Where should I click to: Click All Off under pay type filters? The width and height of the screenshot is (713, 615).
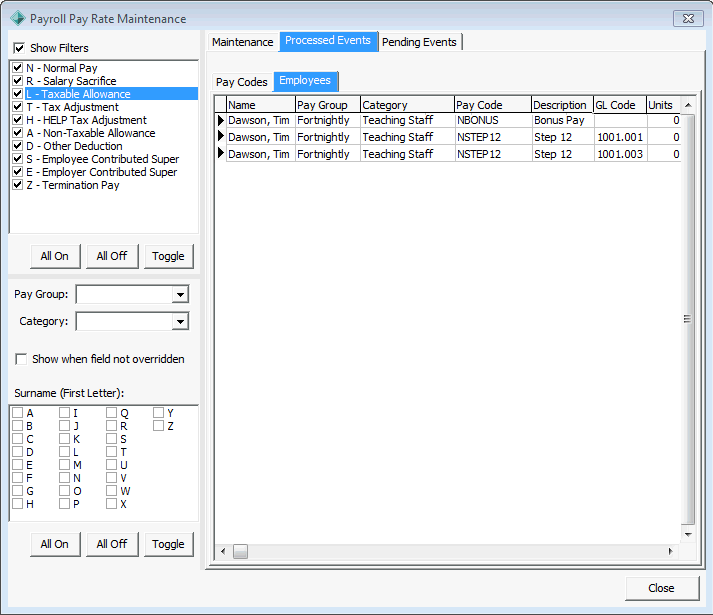click(x=112, y=256)
